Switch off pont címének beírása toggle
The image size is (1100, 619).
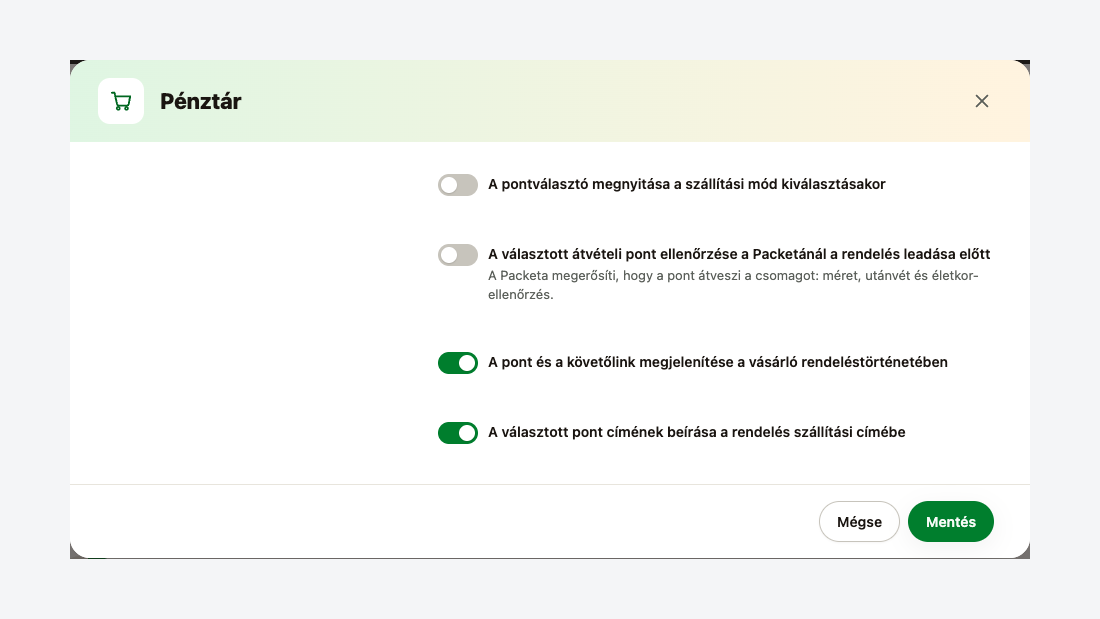(x=457, y=433)
